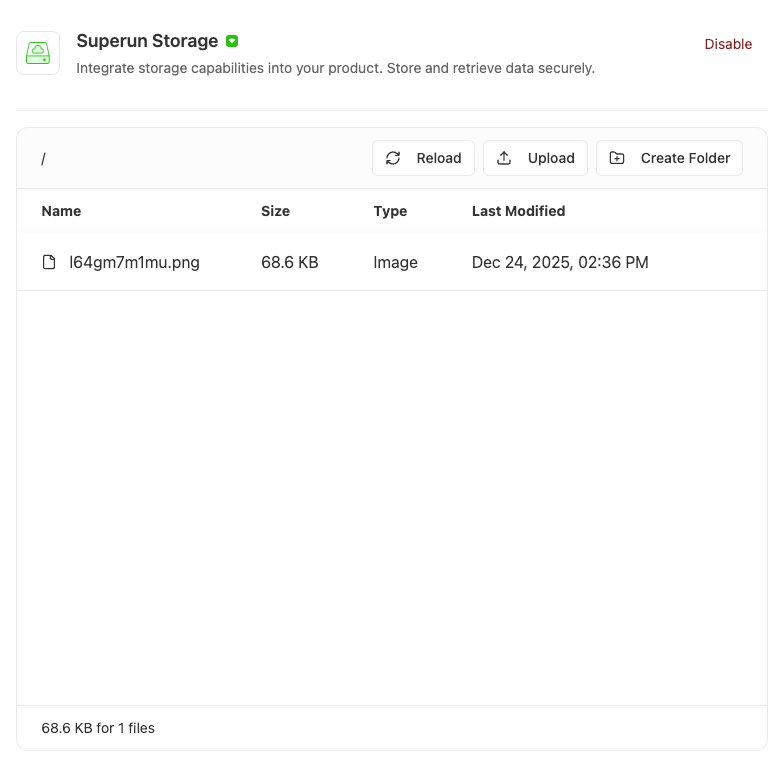The width and height of the screenshot is (778, 770).
Task: Sort by the Name column header
Action: [61, 211]
